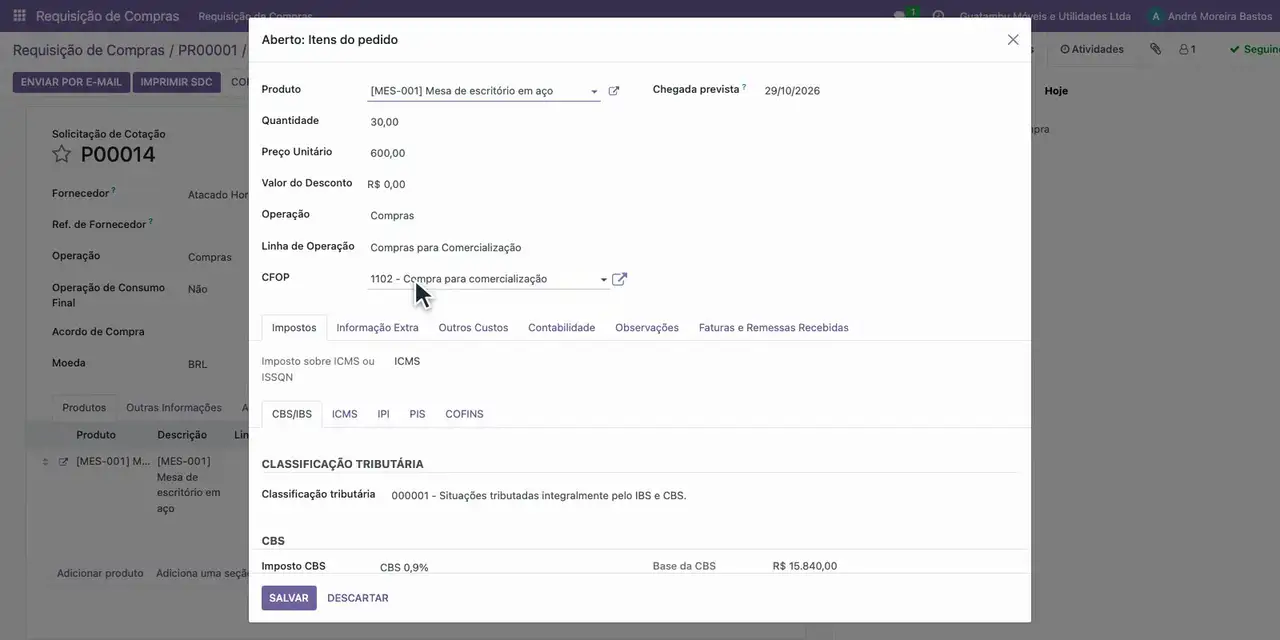Open the IPI tax sub-tab
The height and width of the screenshot is (640, 1280).
point(383,414)
